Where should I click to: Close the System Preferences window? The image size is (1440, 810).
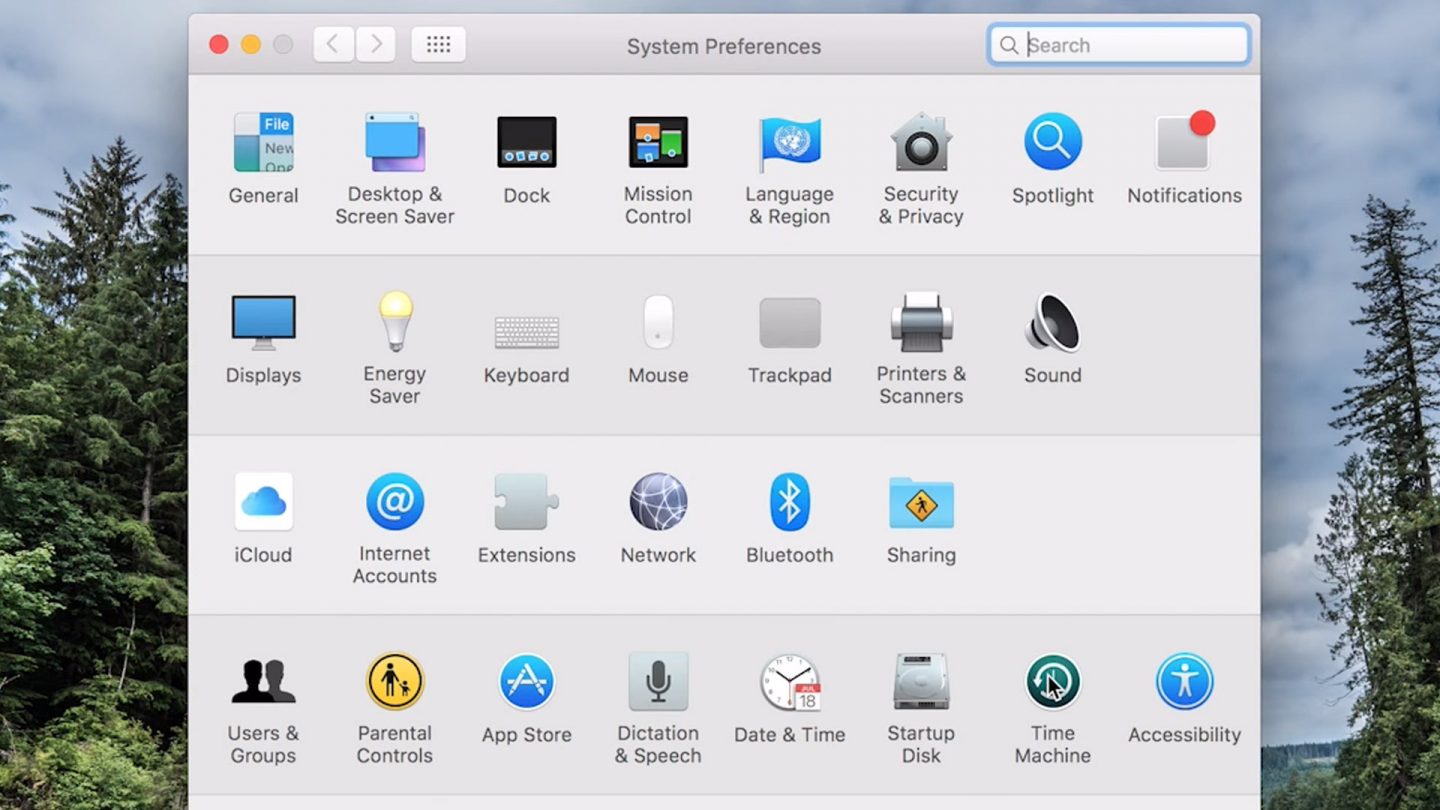point(218,44)
